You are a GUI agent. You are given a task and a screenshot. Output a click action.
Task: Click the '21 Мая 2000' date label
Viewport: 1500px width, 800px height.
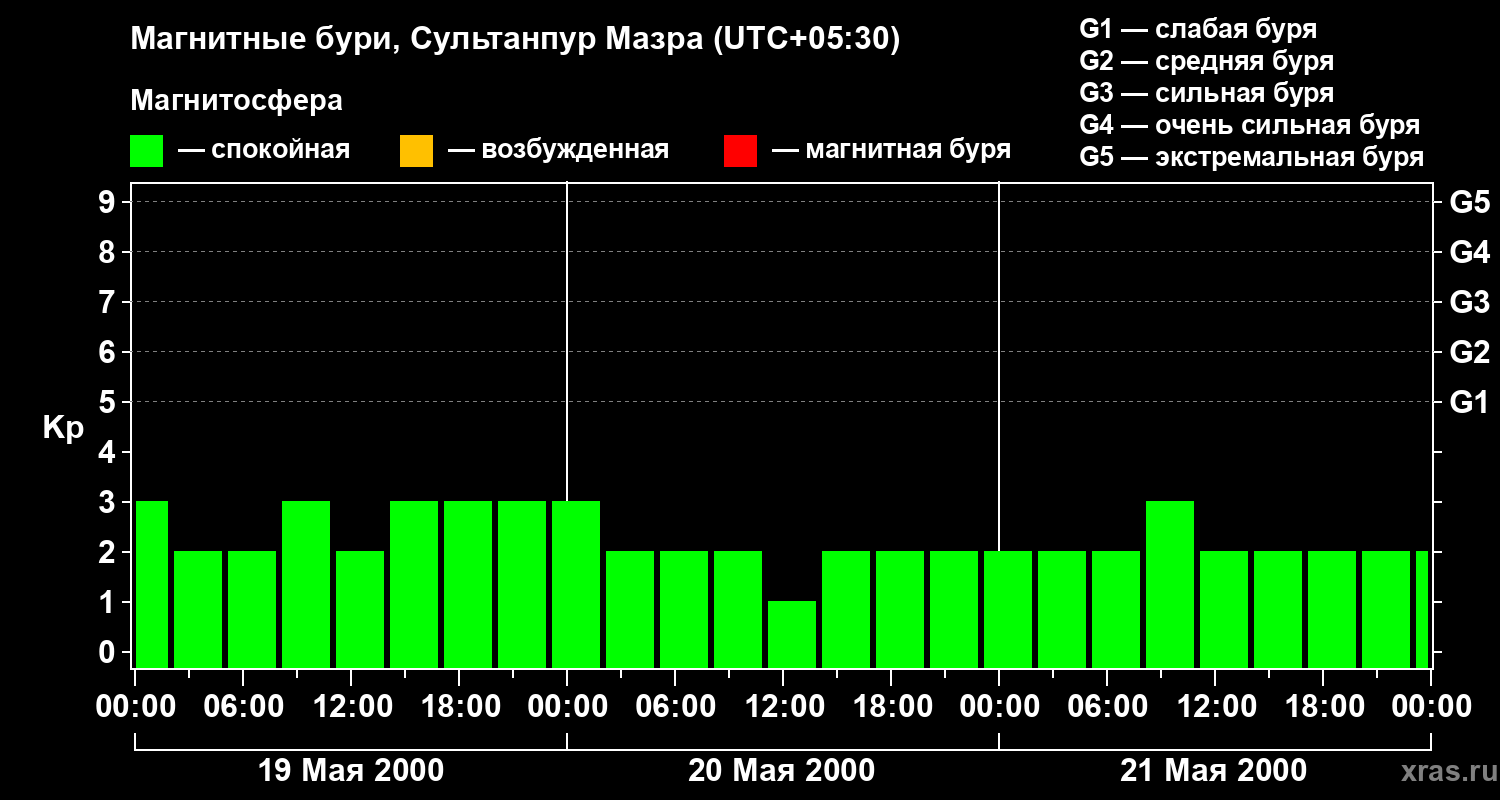coord(1213,770)
